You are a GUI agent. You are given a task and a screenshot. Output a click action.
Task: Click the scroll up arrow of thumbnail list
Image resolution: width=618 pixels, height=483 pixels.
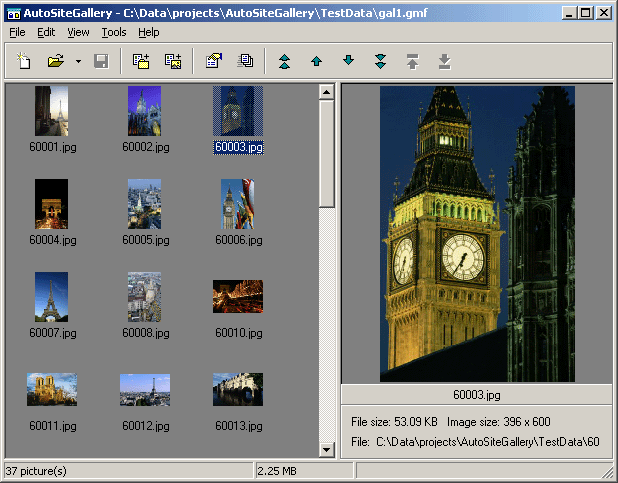point(325,92)
